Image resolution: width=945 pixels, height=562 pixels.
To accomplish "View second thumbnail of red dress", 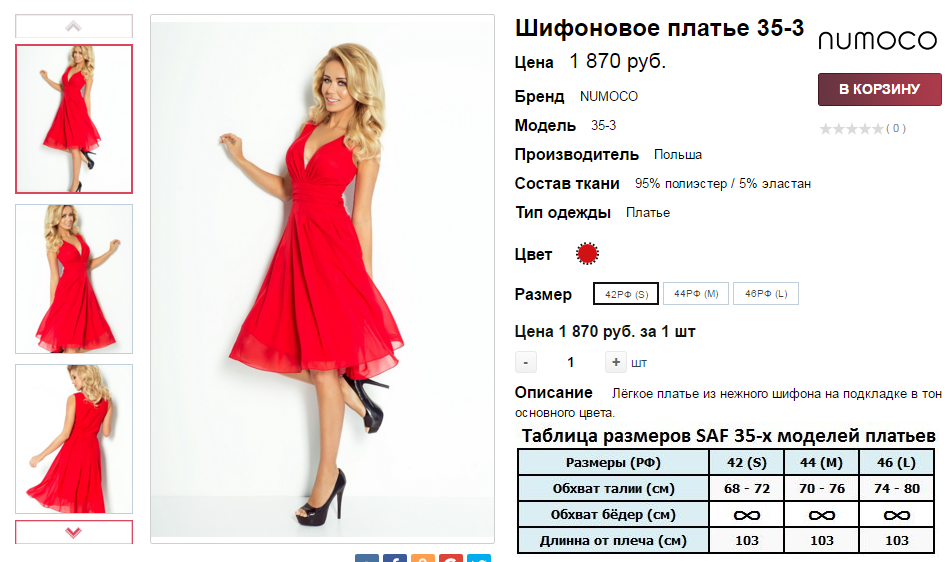I will (x=74, y=279).
